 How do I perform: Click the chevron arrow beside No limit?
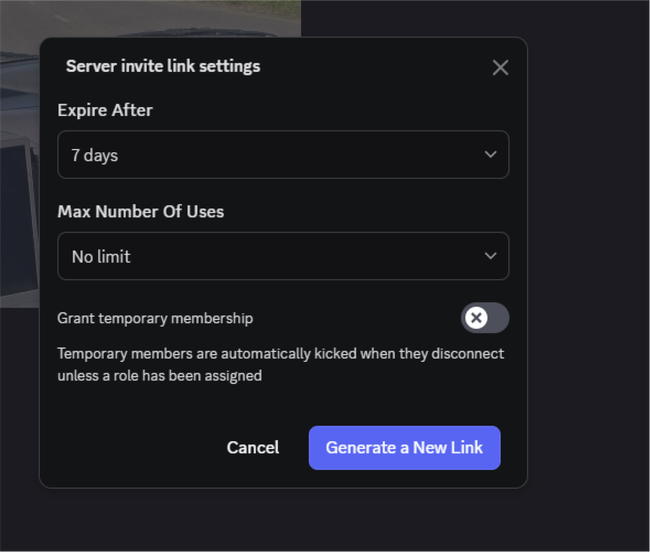(x=490, y=256)
